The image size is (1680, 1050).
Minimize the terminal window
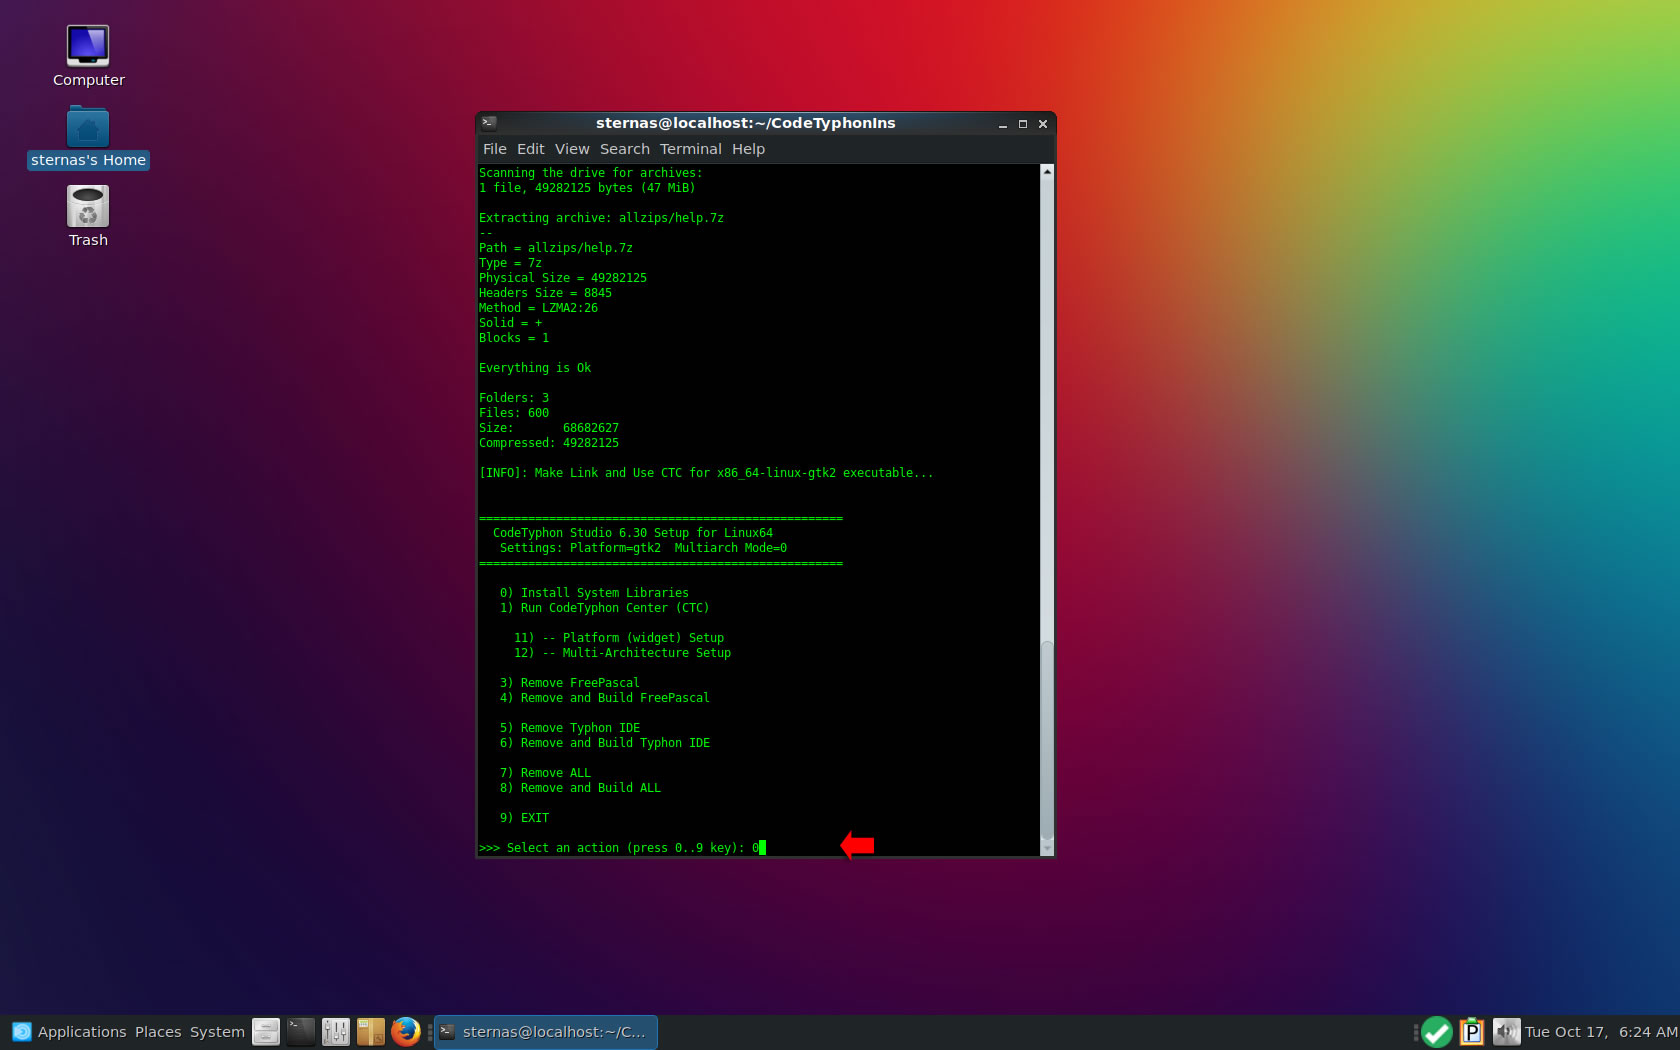click(x=1003, y=124)
